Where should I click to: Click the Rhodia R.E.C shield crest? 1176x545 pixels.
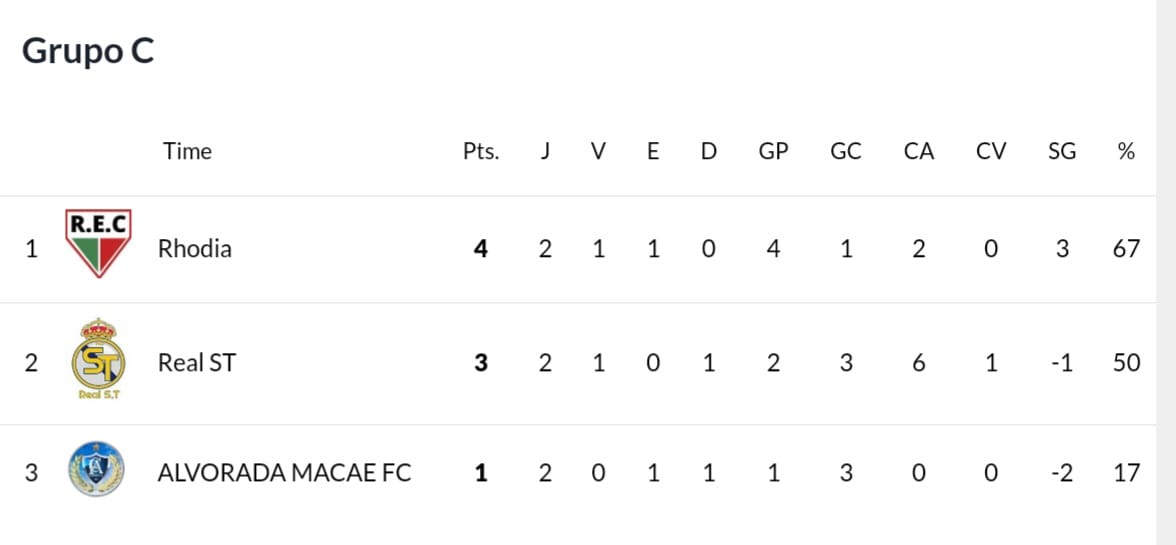pos(97,243)
